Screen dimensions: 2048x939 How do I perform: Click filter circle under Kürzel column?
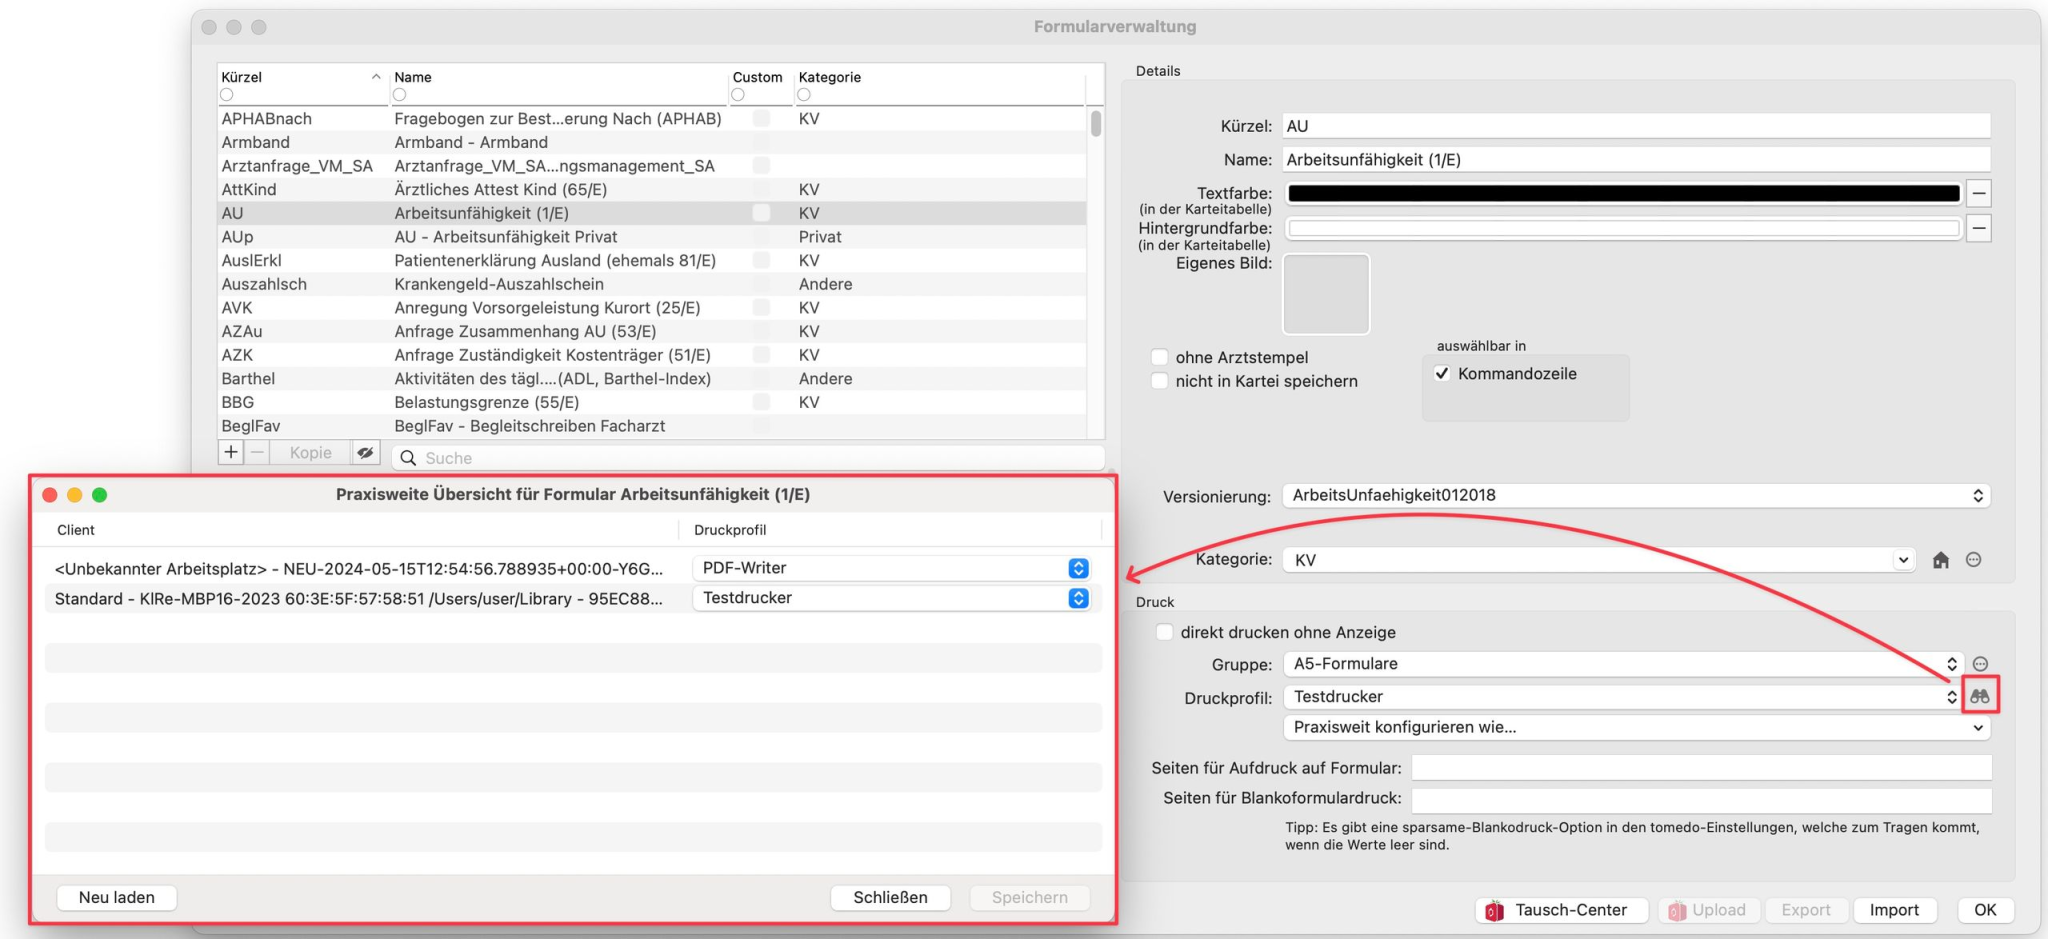click(227, 95)
